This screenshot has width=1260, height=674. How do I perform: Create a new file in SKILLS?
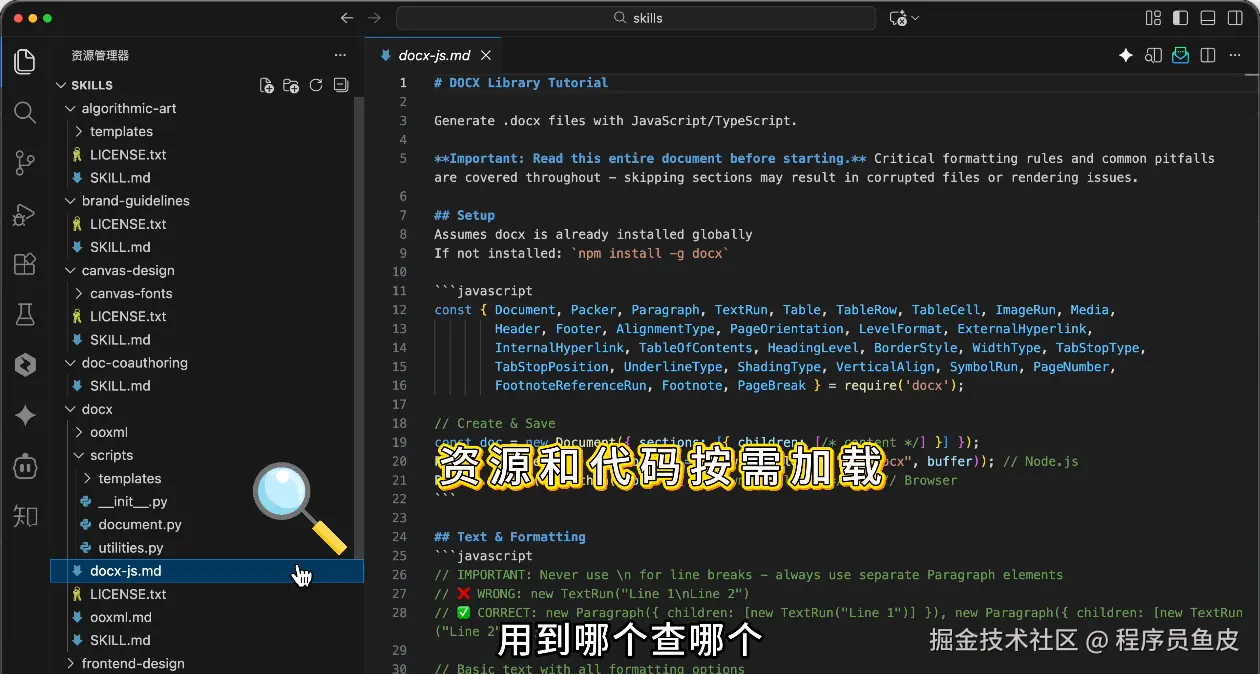pos(266,85)
